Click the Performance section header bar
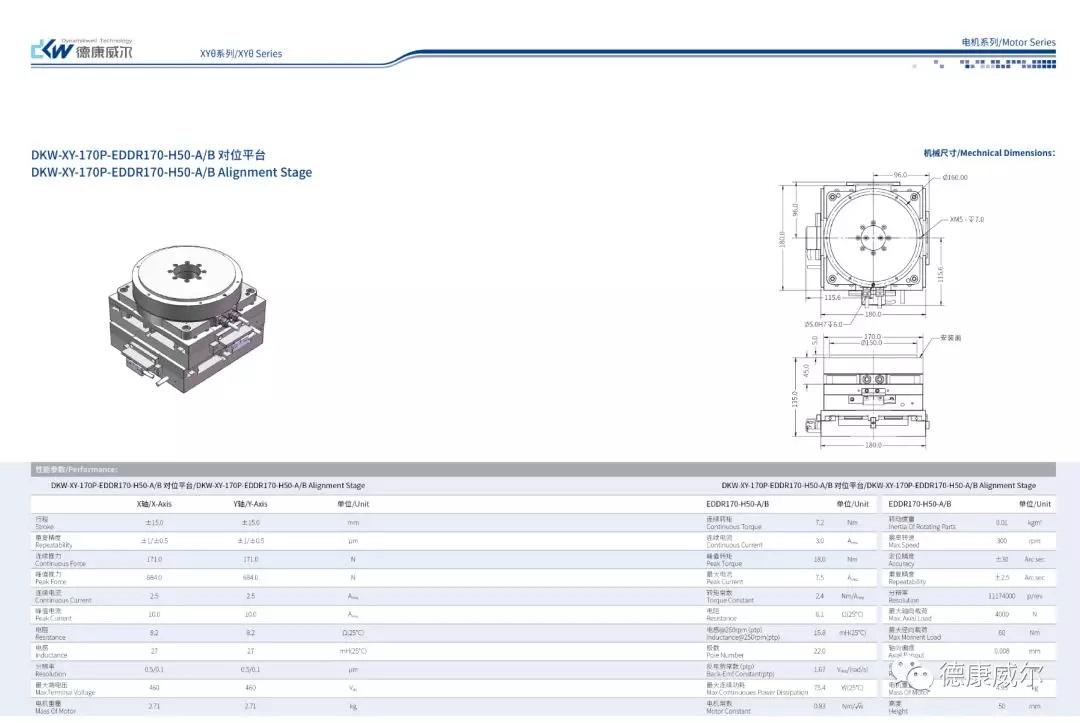 [540, 469]
